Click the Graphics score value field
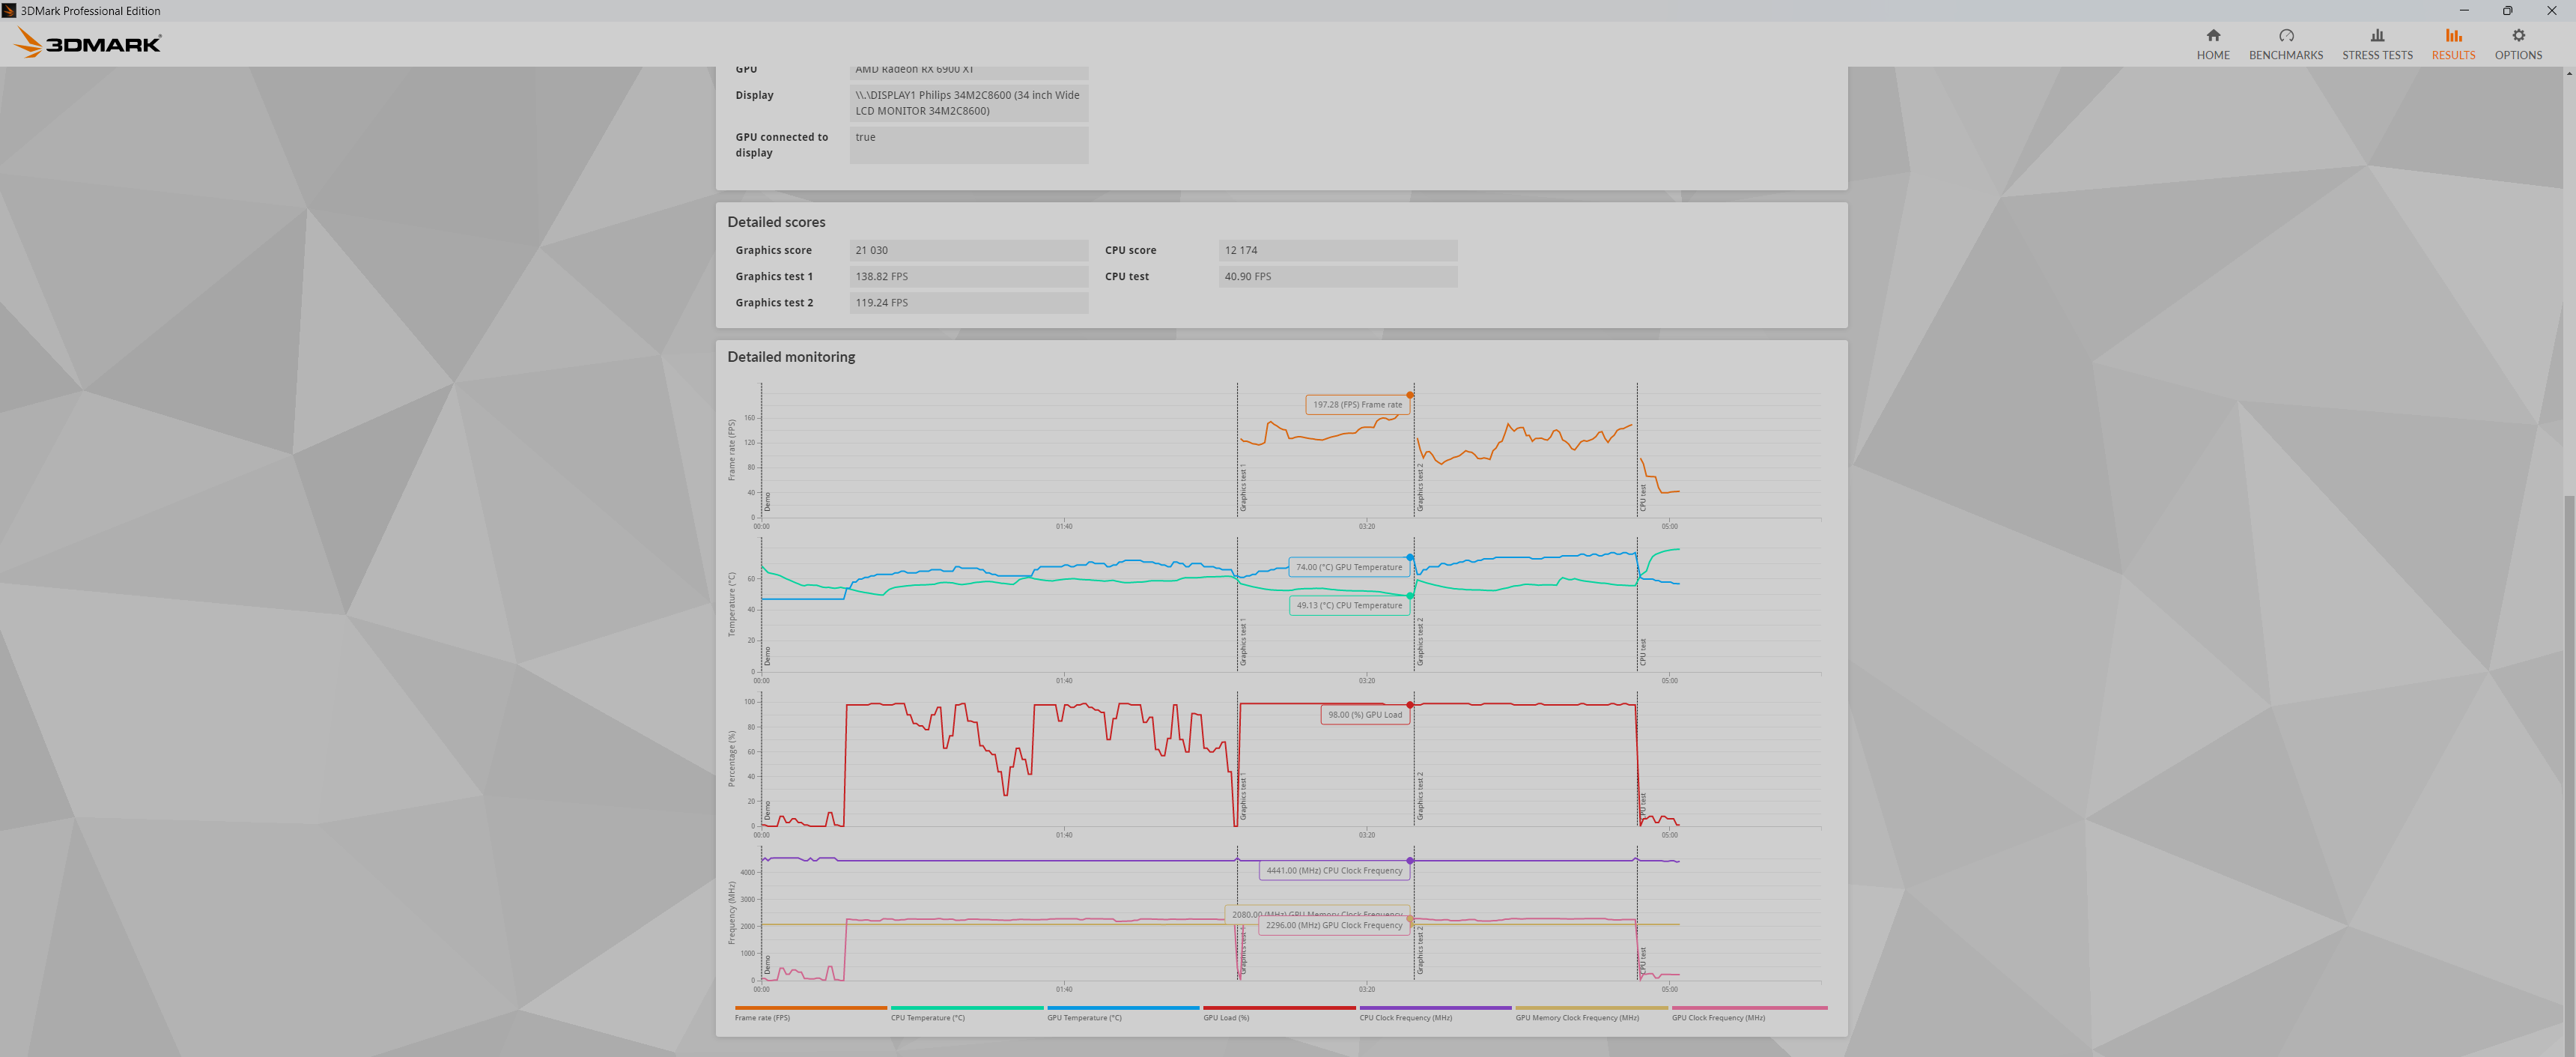 click(x=967, y=250)
